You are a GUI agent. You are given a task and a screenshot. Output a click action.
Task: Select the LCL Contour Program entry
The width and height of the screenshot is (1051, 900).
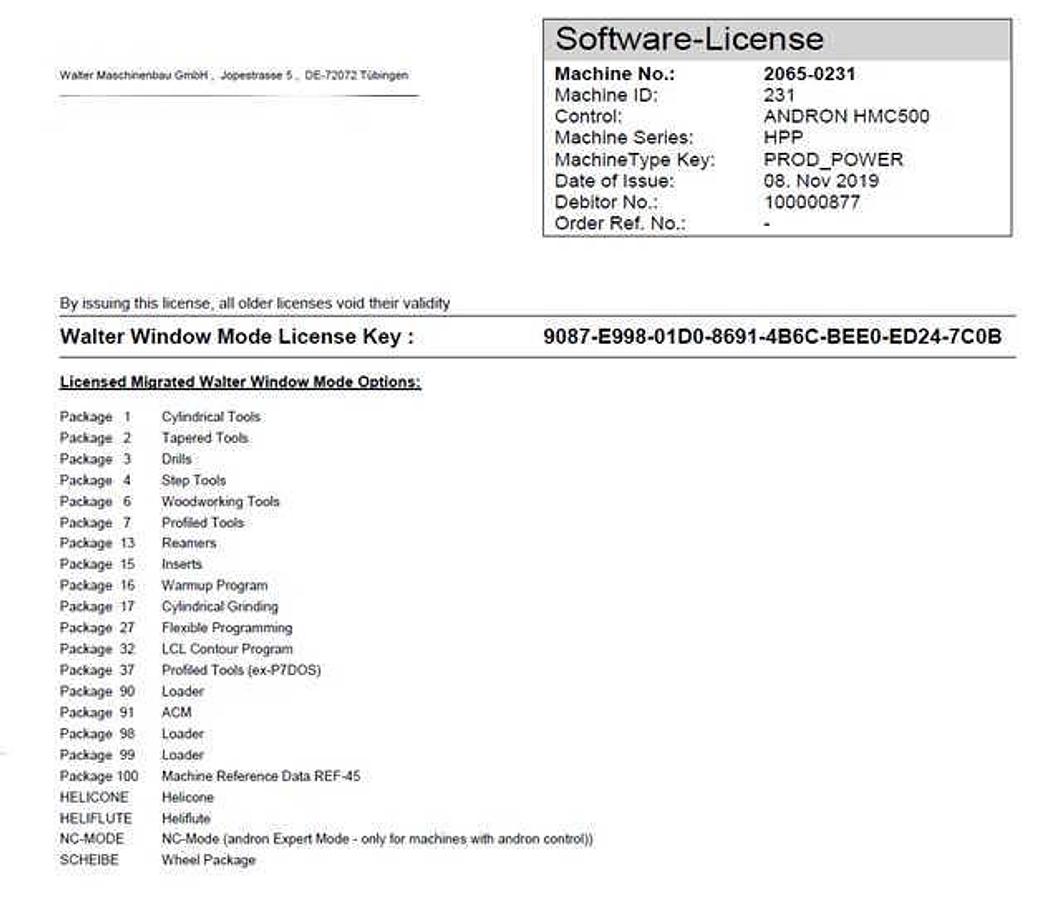(x=227, y=649)
